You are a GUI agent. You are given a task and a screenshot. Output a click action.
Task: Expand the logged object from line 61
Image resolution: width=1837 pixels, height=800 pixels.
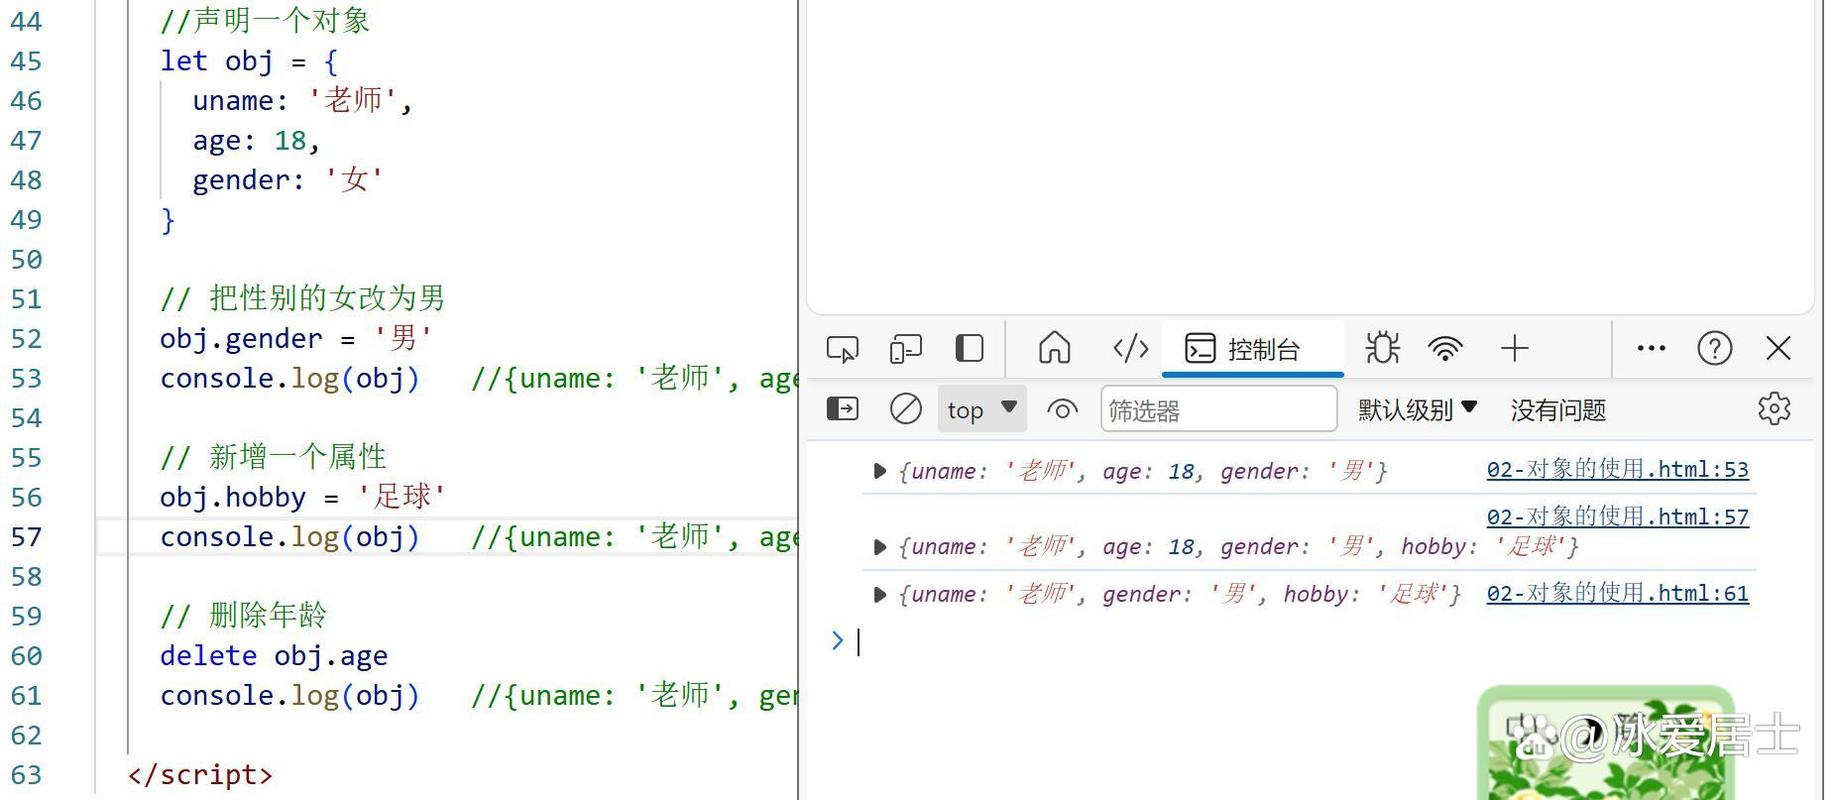(879, 595)
